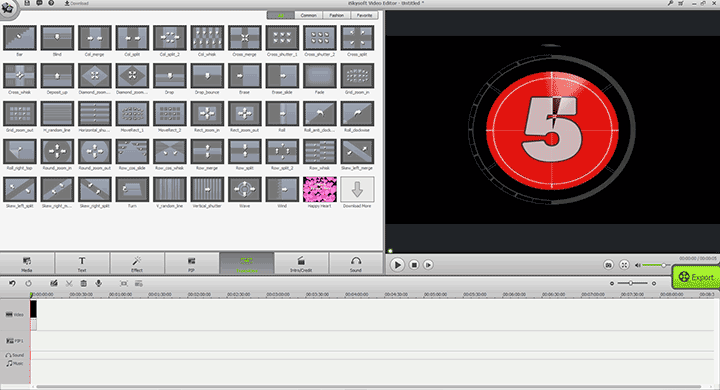This screenshot has height=390, width=720.
Task: Switch to the Common filter tab
Action: click(x=309, y=15)
